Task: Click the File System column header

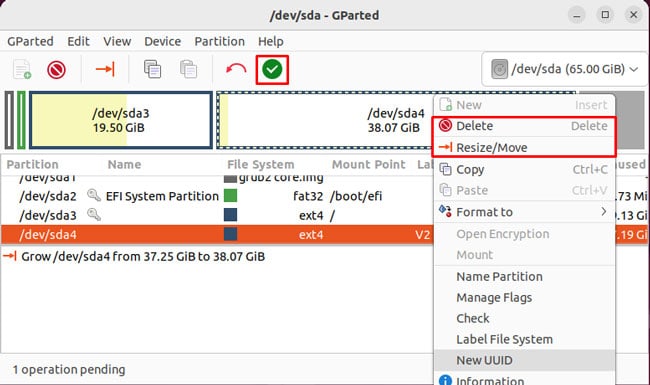Action: point(261,165)
